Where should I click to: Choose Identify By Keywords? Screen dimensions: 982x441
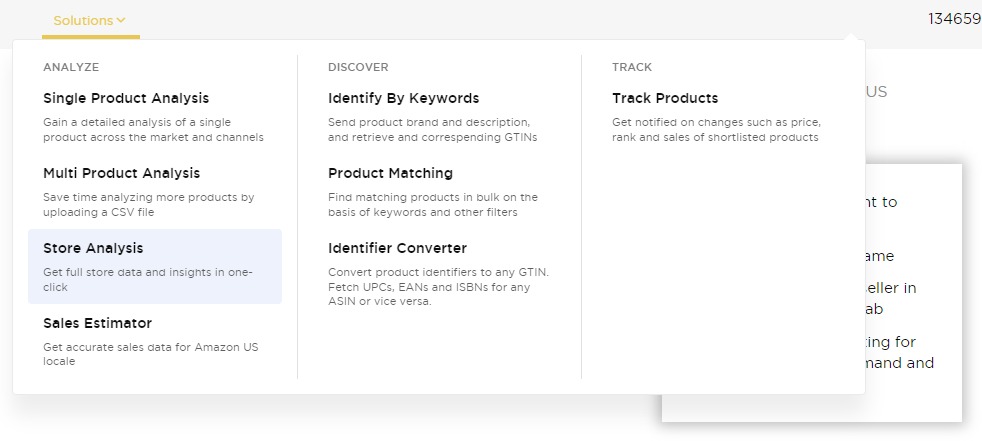pyautogui.click(x=403, y=98)
